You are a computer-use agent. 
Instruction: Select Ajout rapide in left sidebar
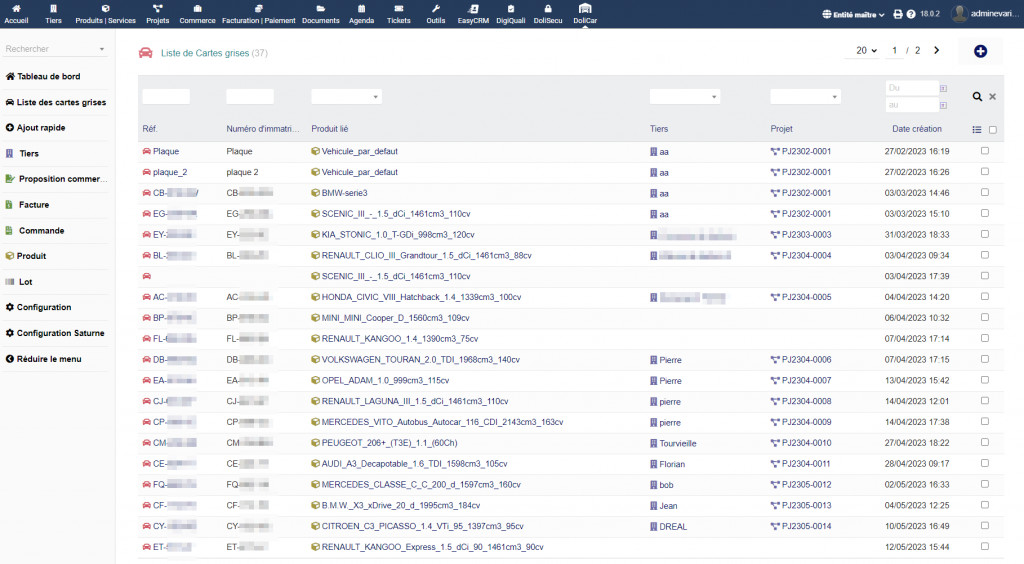click(42, 128)
